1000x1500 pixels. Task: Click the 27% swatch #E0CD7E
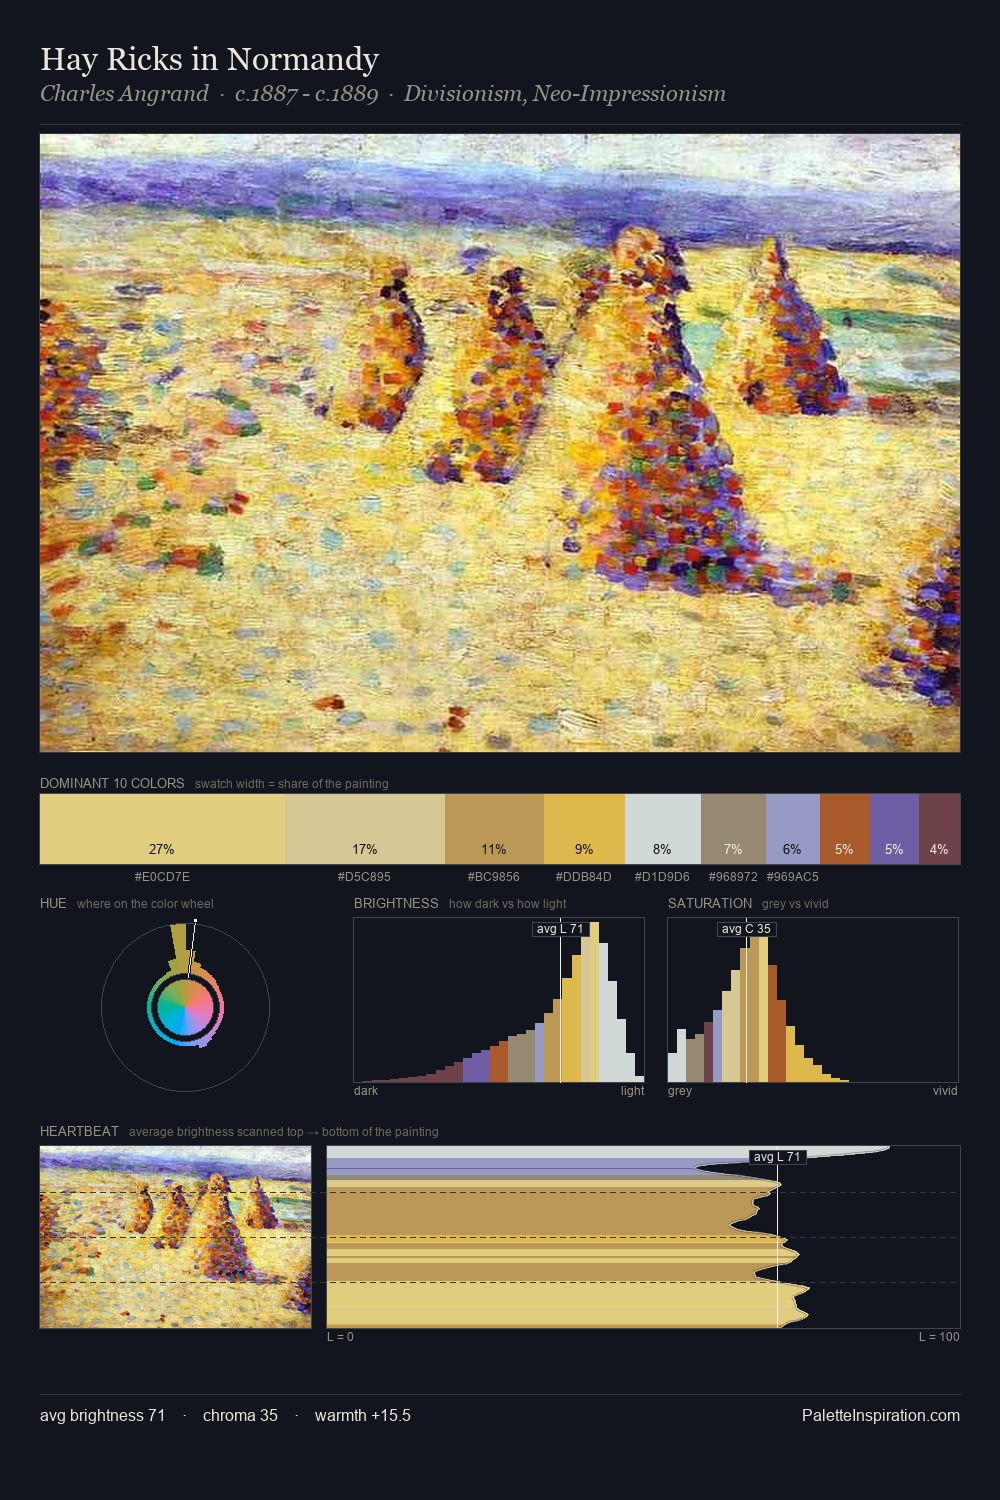tap(162, 829)
